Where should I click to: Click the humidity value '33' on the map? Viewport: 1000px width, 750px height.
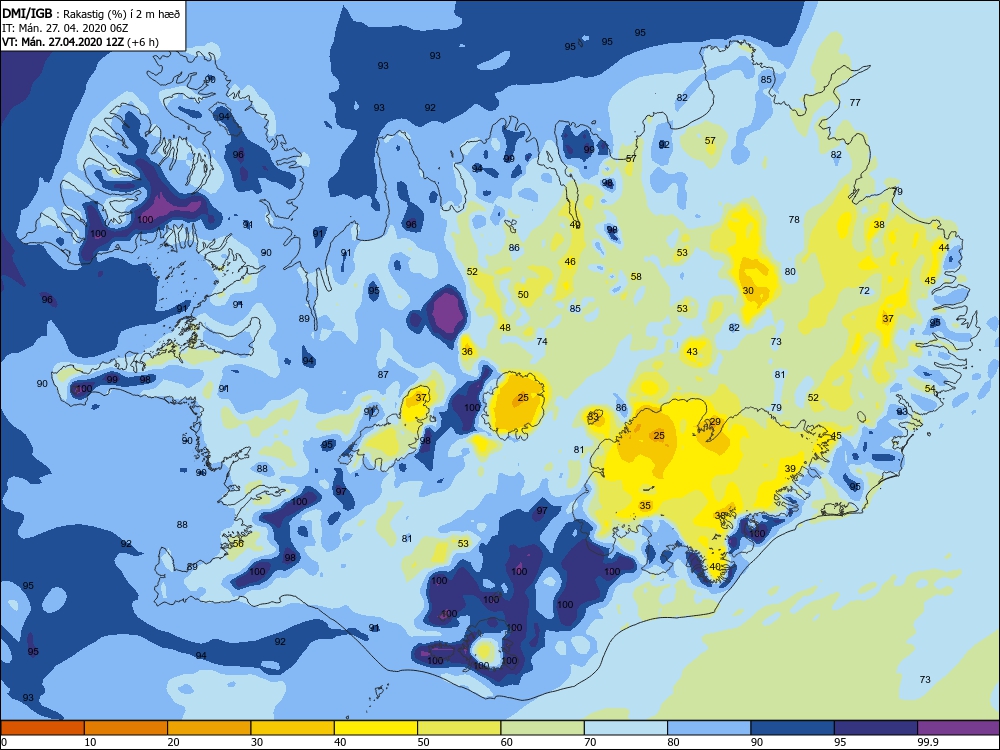(x=593, y=417)
